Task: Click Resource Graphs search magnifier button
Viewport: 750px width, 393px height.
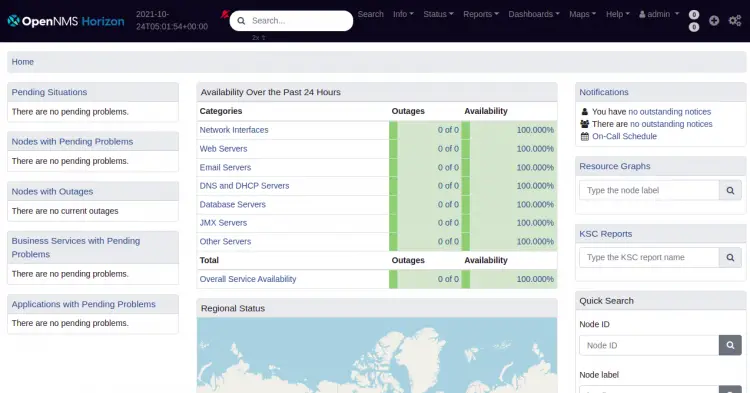Action: (x=730, y=190)
